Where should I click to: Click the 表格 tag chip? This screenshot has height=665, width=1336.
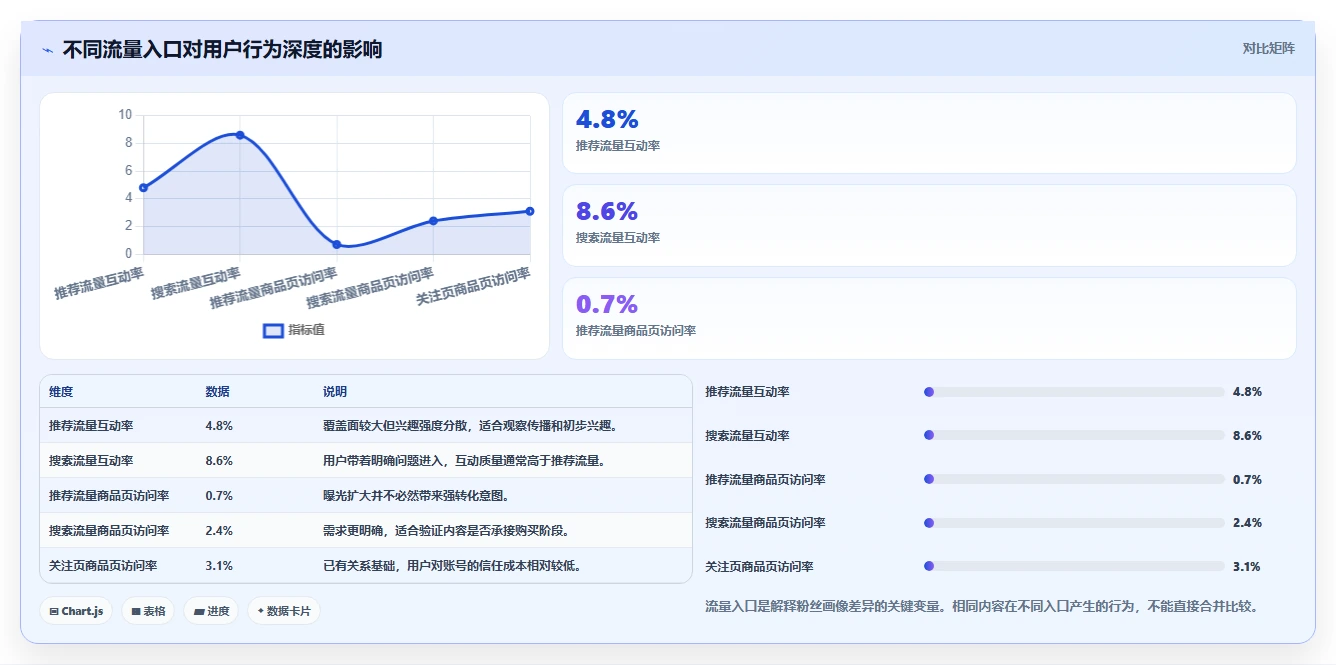tap(148, 611)
